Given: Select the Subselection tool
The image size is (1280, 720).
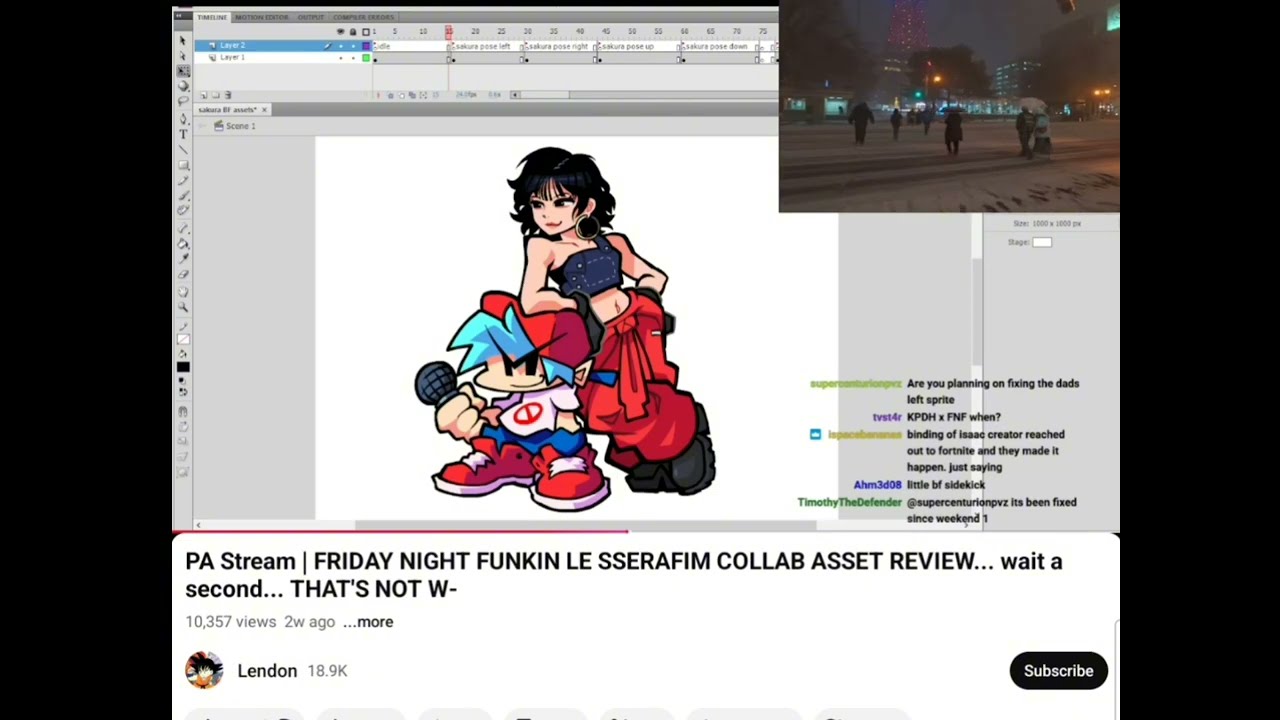Looking at the screenshot, I should 184,55.
